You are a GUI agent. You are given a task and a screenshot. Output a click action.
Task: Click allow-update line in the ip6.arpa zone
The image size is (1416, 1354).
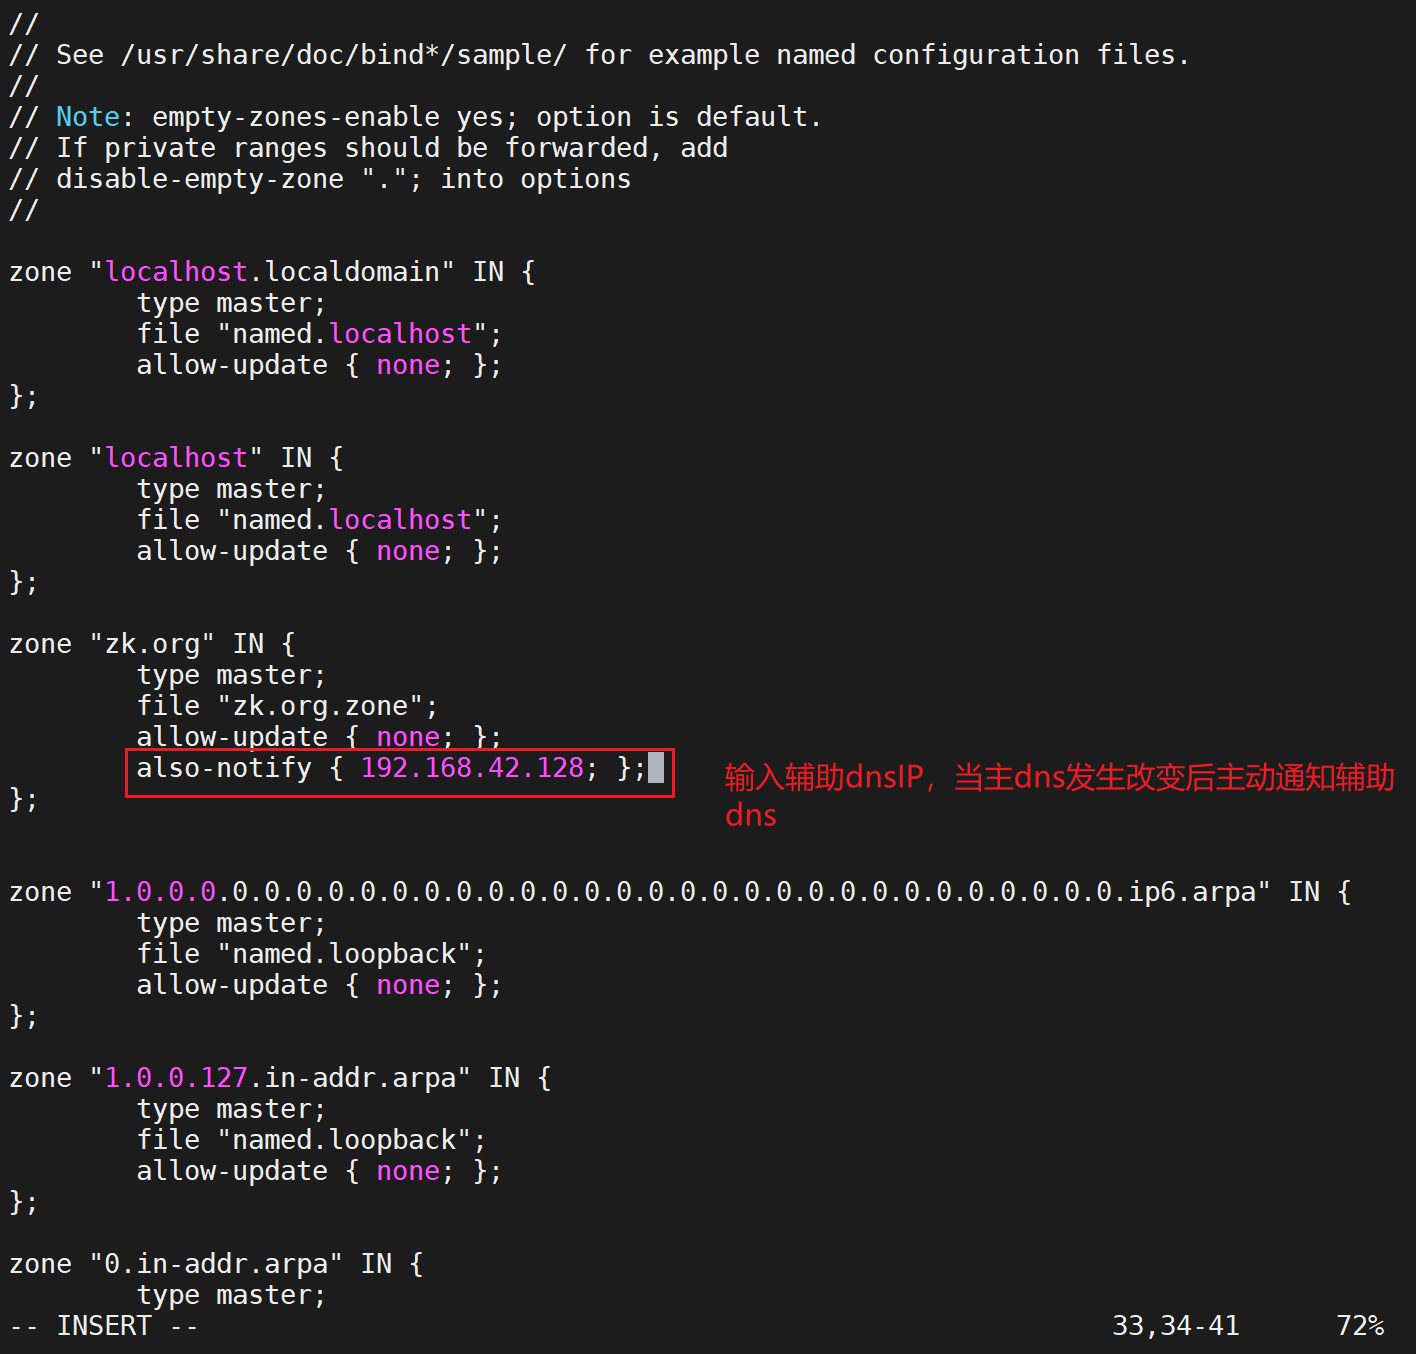[x=319, y=985]
